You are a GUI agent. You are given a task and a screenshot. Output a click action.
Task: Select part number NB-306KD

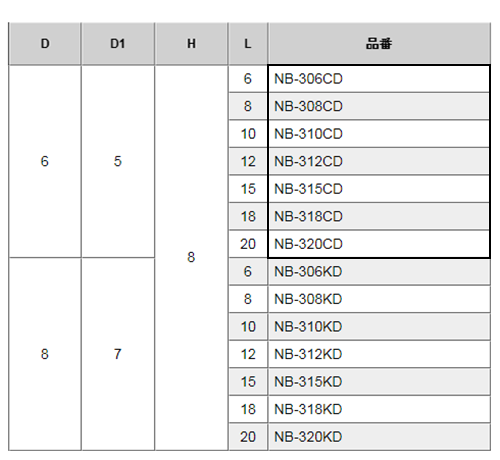tap(379, 272)
